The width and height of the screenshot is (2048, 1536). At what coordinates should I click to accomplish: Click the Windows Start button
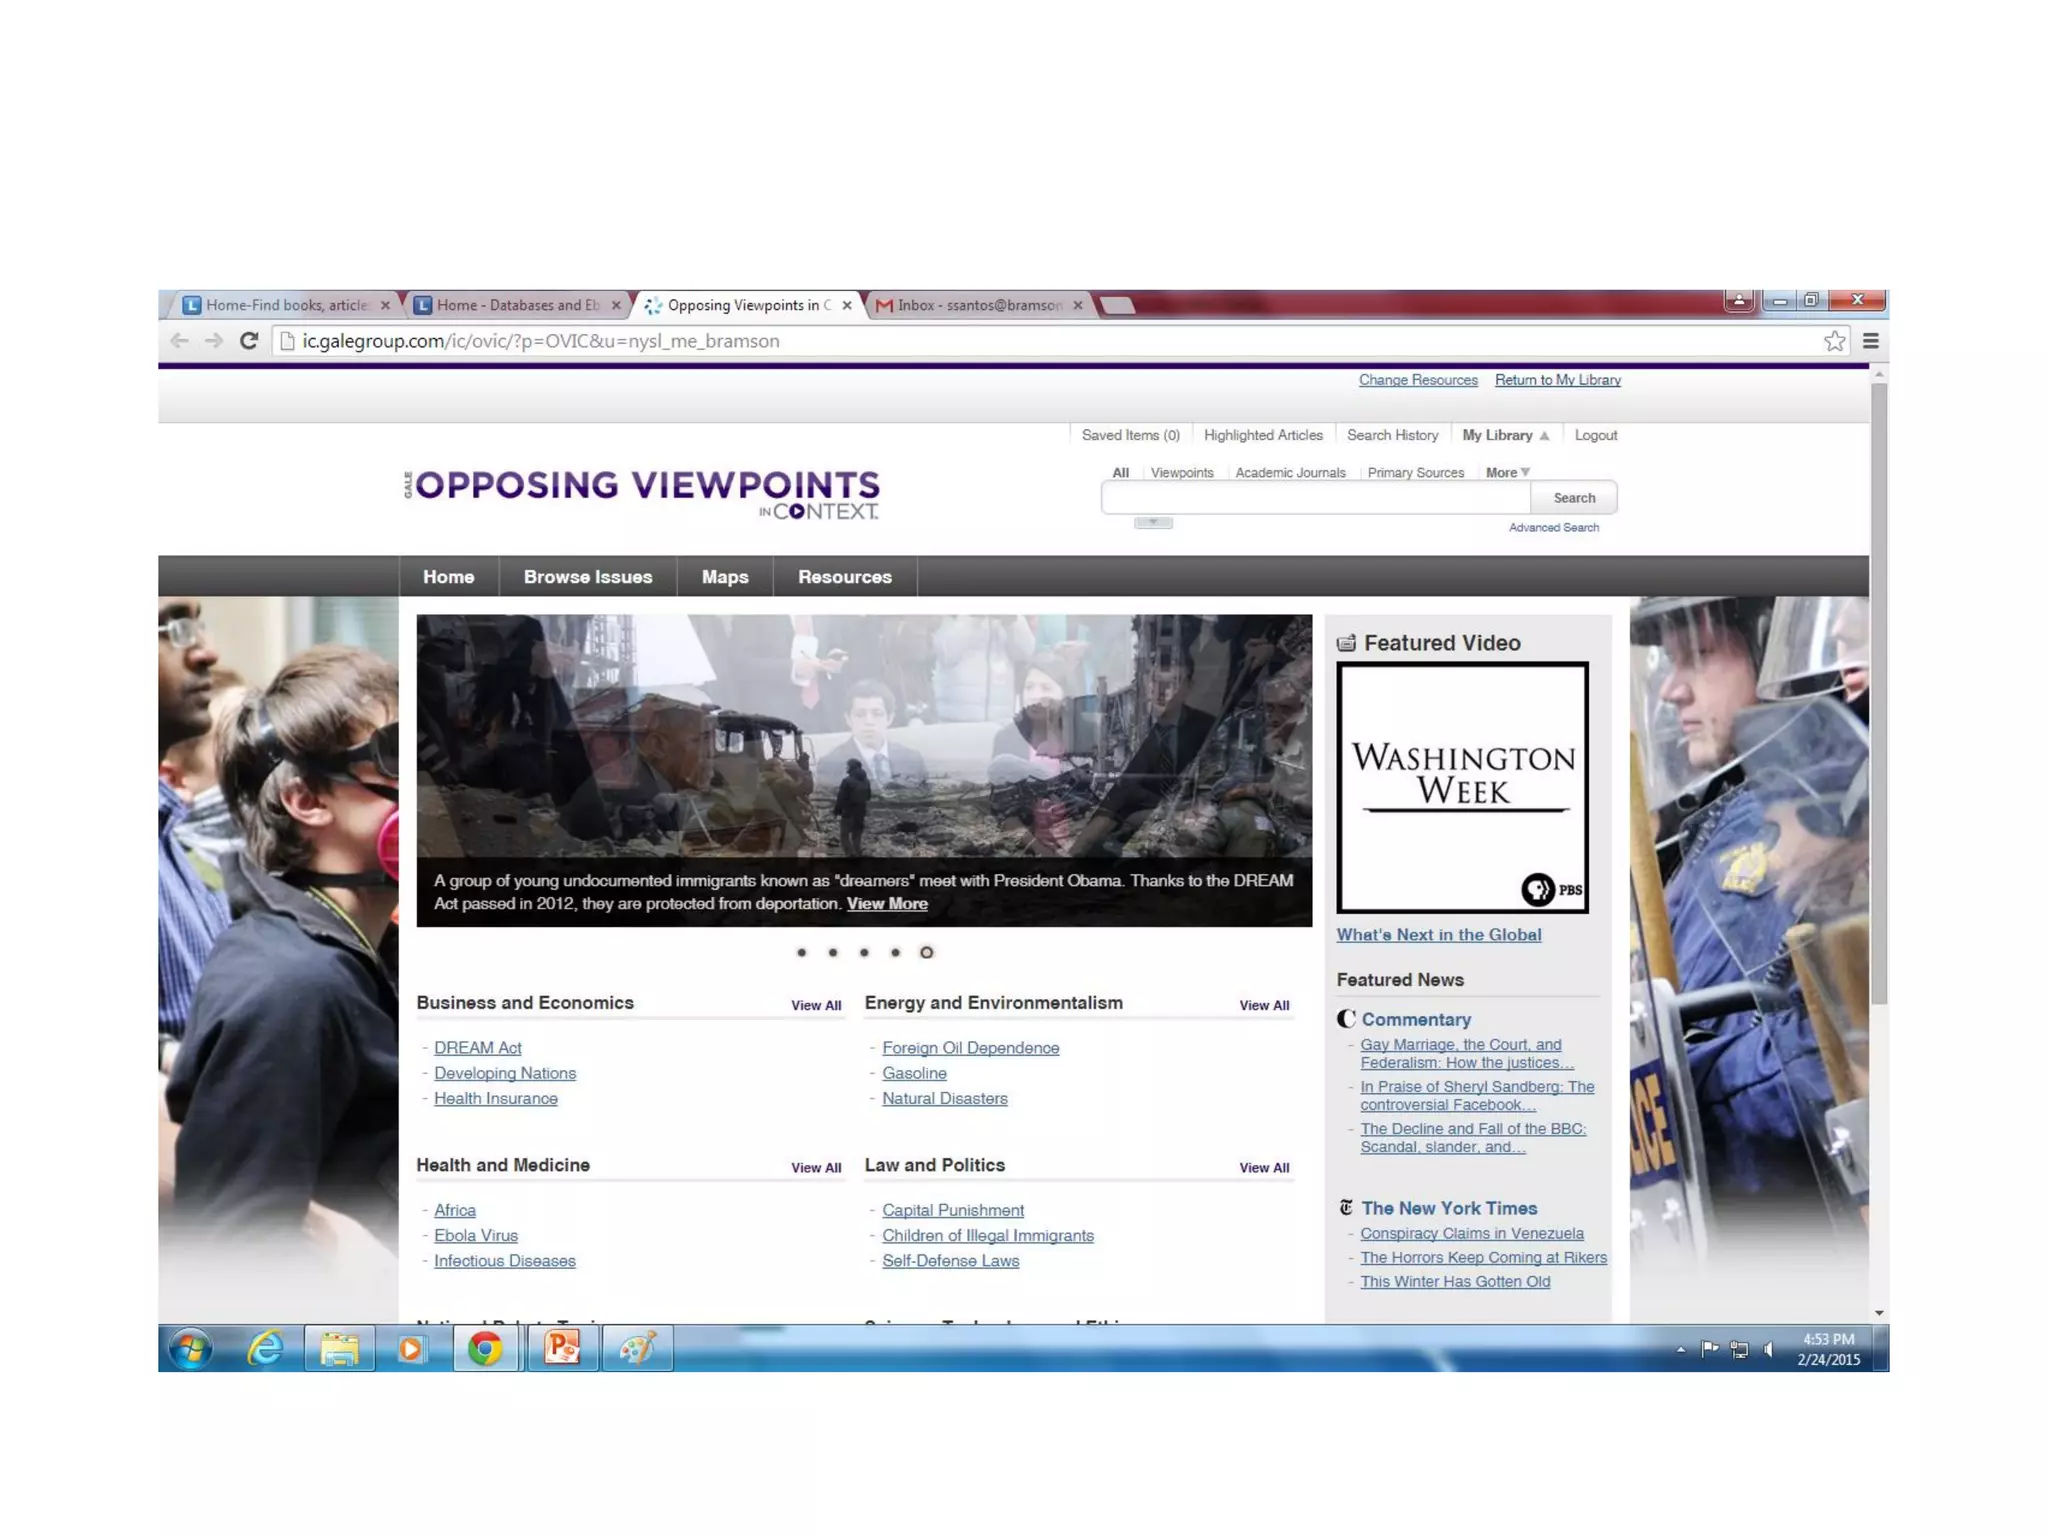click(x=190, y=1349)
